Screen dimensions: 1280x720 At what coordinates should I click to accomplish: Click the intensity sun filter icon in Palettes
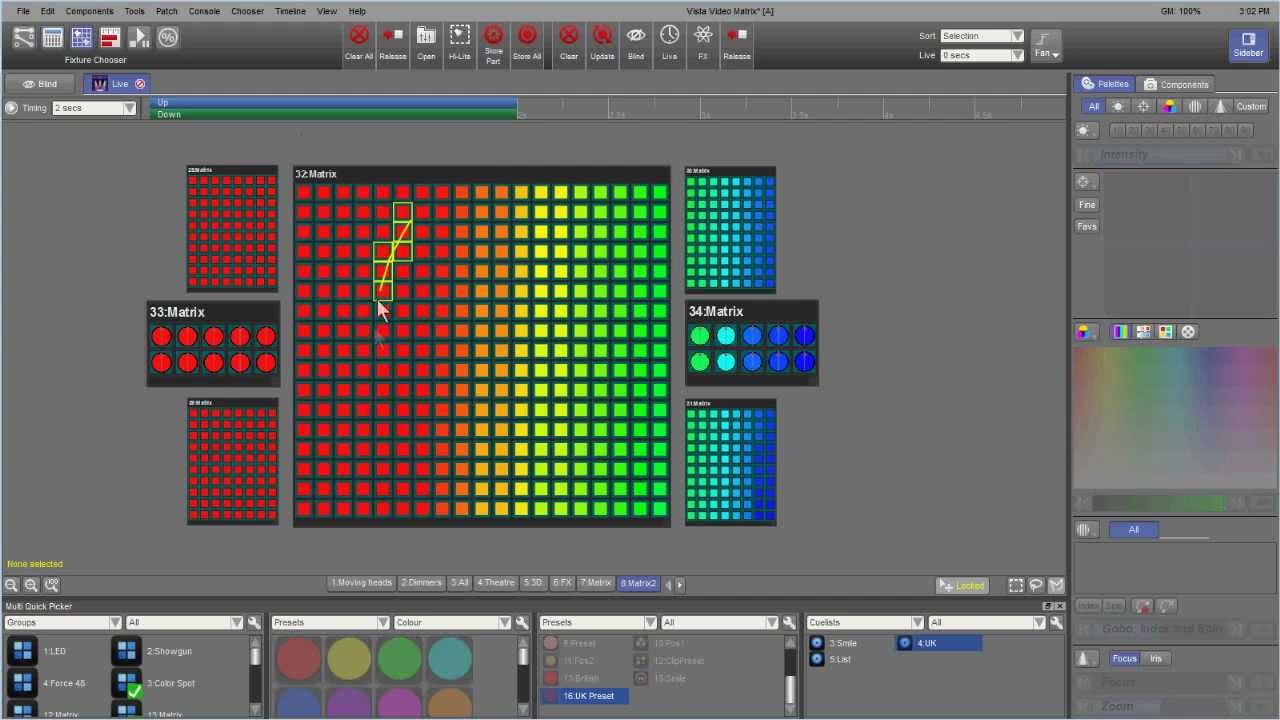pos(1118,106)
